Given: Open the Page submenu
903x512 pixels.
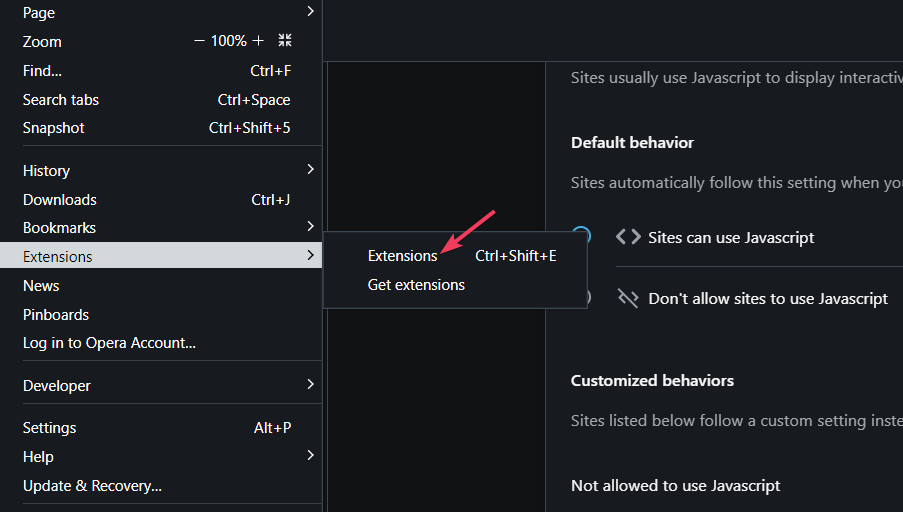Looking at the screenshot, I should coord(161,13).
